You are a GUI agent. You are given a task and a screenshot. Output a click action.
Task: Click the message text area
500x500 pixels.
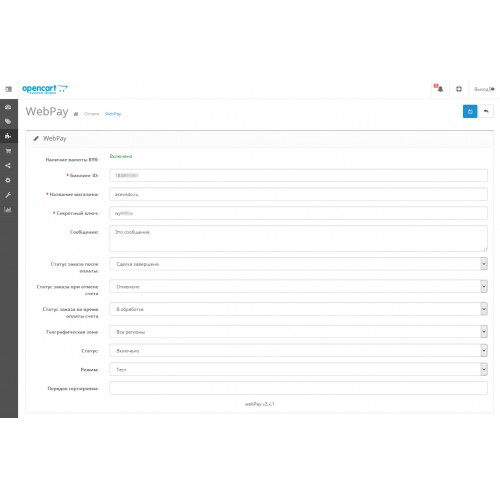(x=298, y=238)
